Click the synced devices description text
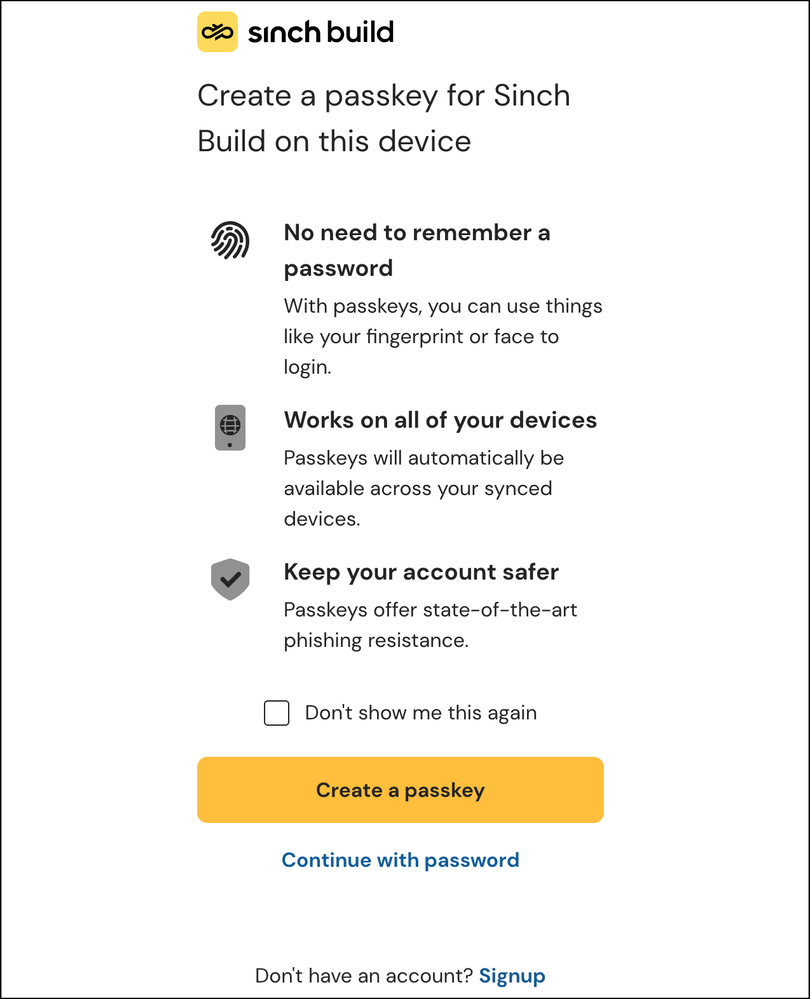810x999 pixels. pos(424,488)
